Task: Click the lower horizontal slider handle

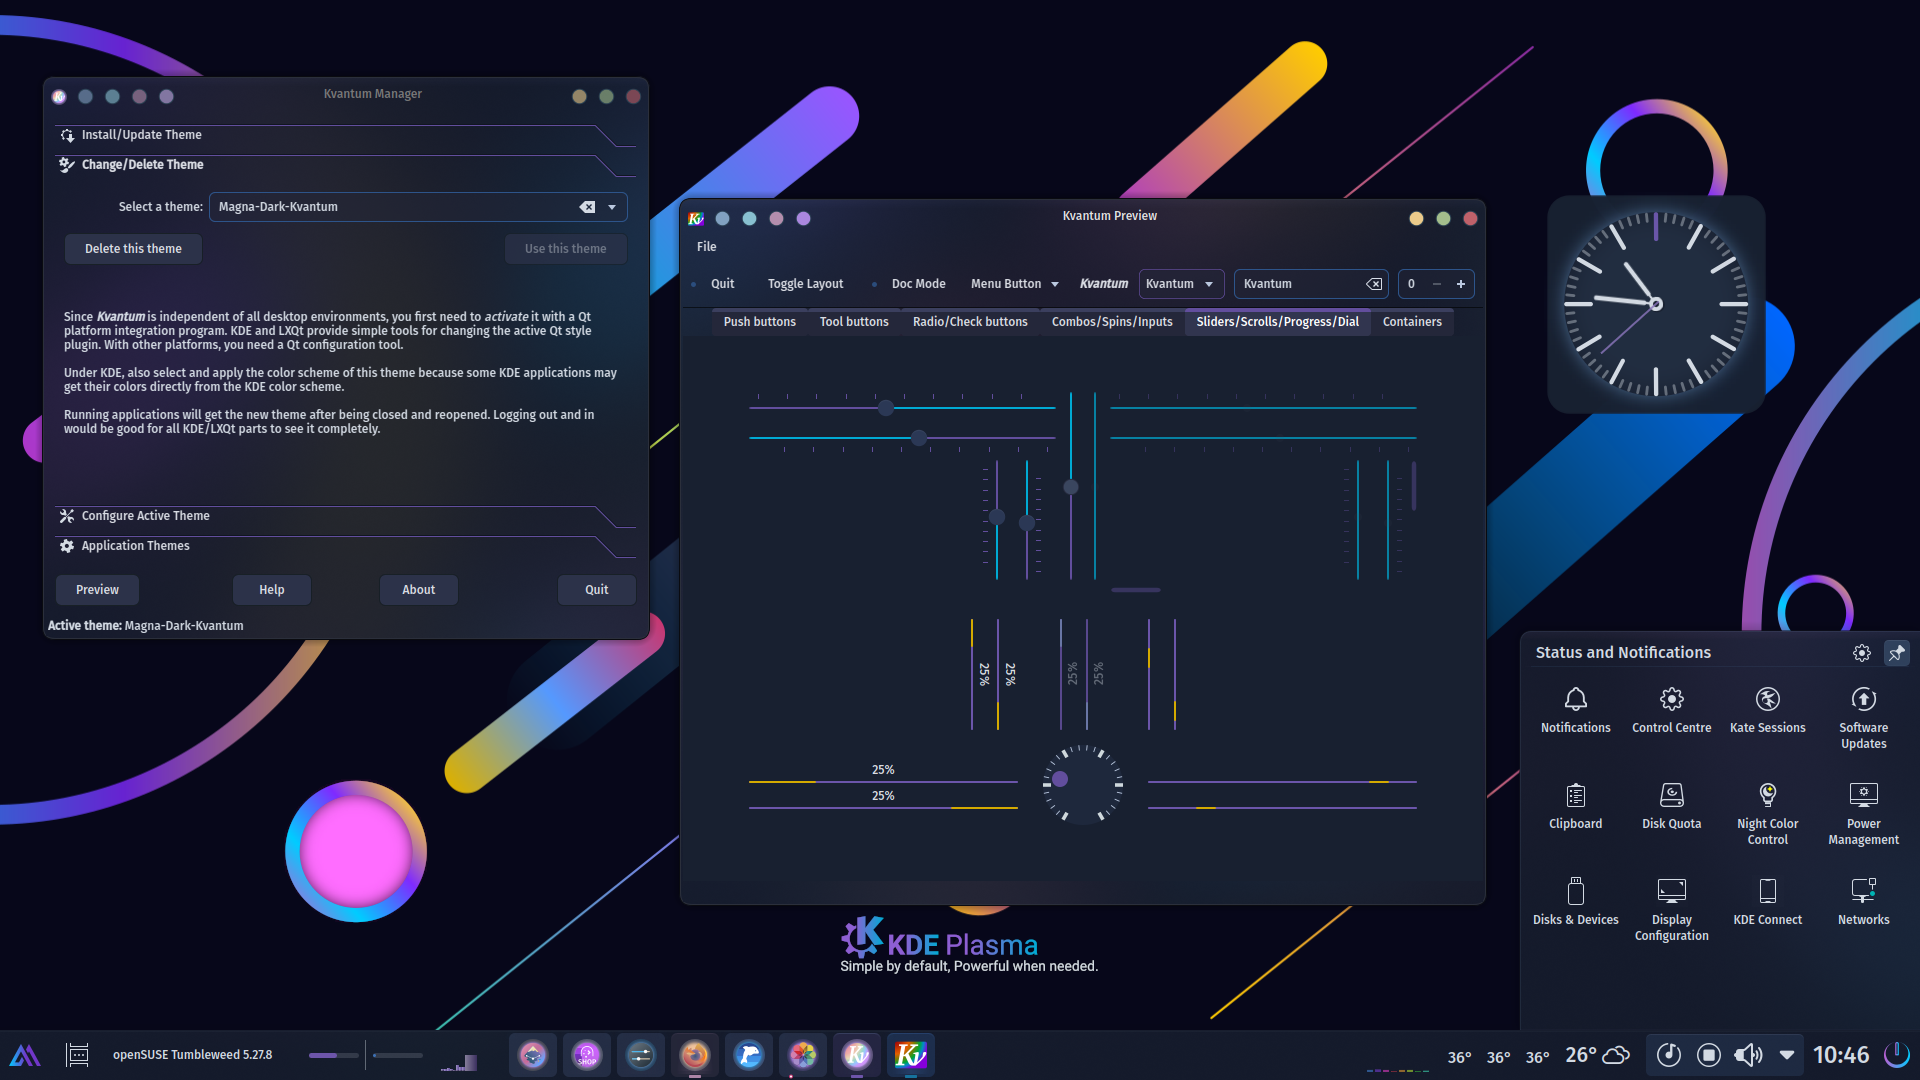Action: pos(919,438)
